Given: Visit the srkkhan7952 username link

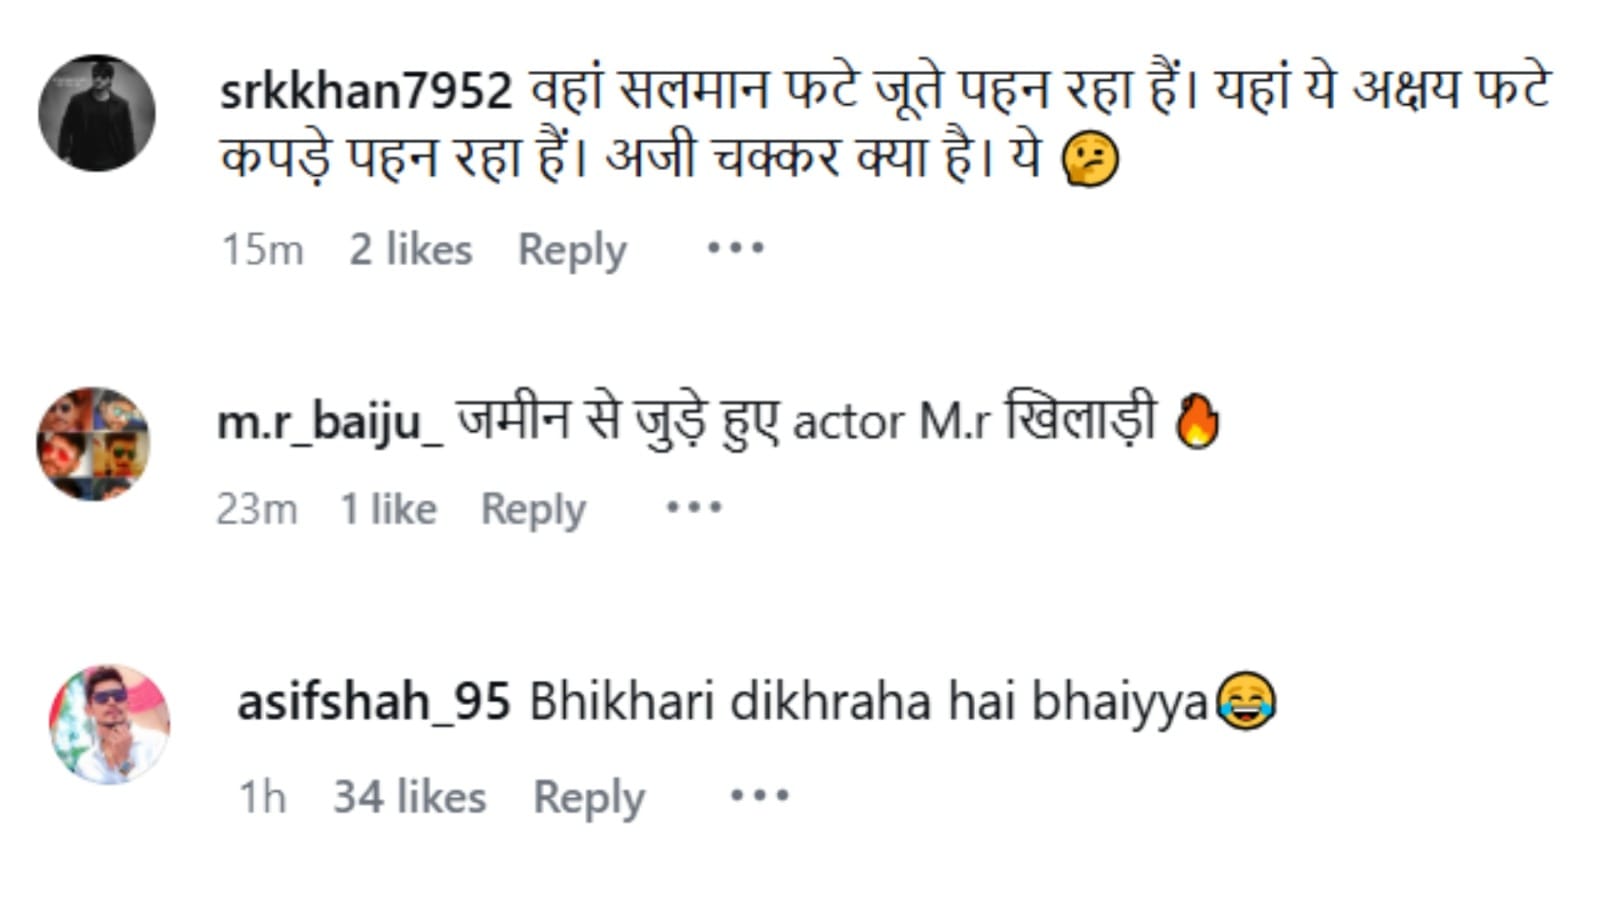Looking at the screenshot, I should pos(366,91).
